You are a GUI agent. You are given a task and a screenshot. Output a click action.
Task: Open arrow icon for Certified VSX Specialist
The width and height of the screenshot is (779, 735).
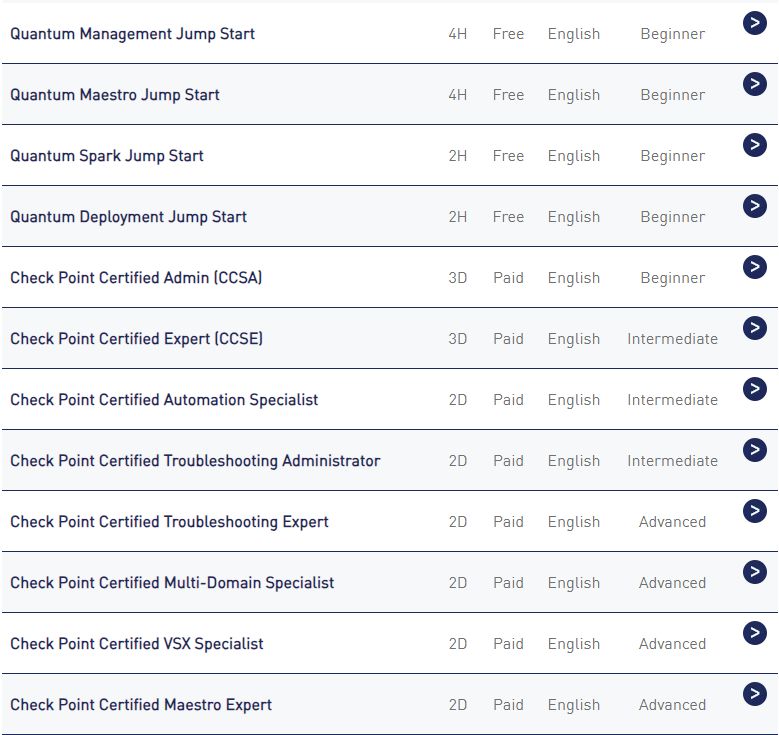point(755,633)
